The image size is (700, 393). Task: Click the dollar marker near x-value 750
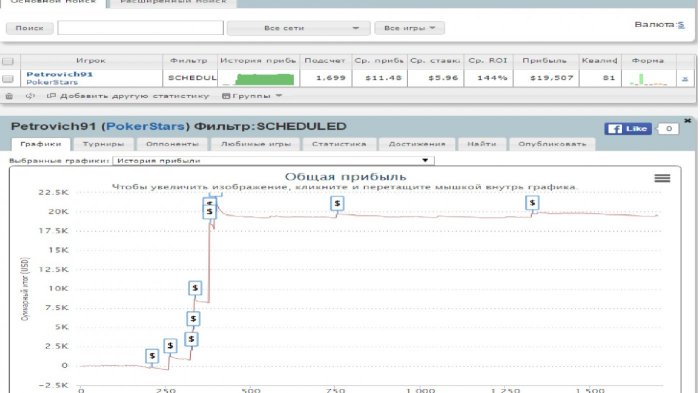[337, 203]
